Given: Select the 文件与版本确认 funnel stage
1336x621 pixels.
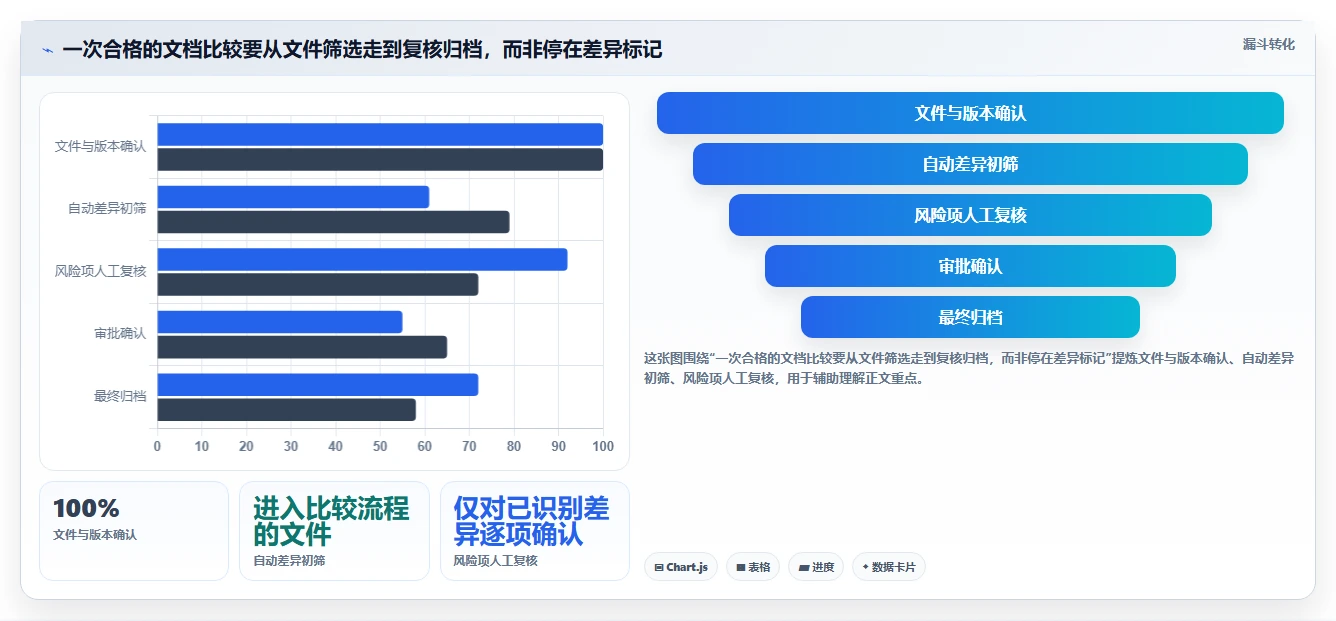Looking at the screenshot, I should 970,113.
